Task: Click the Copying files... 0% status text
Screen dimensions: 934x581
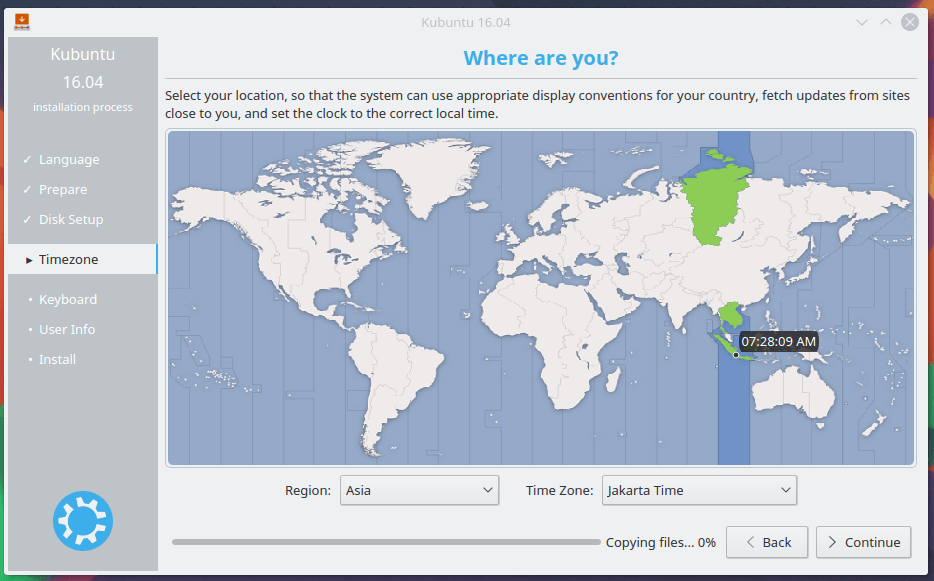Action: click(661, 542)
